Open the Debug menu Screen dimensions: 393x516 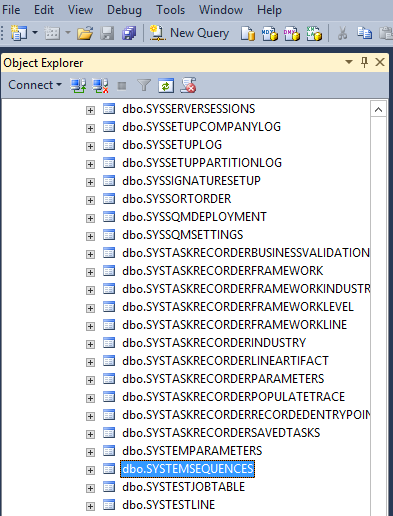coord(124,10)
